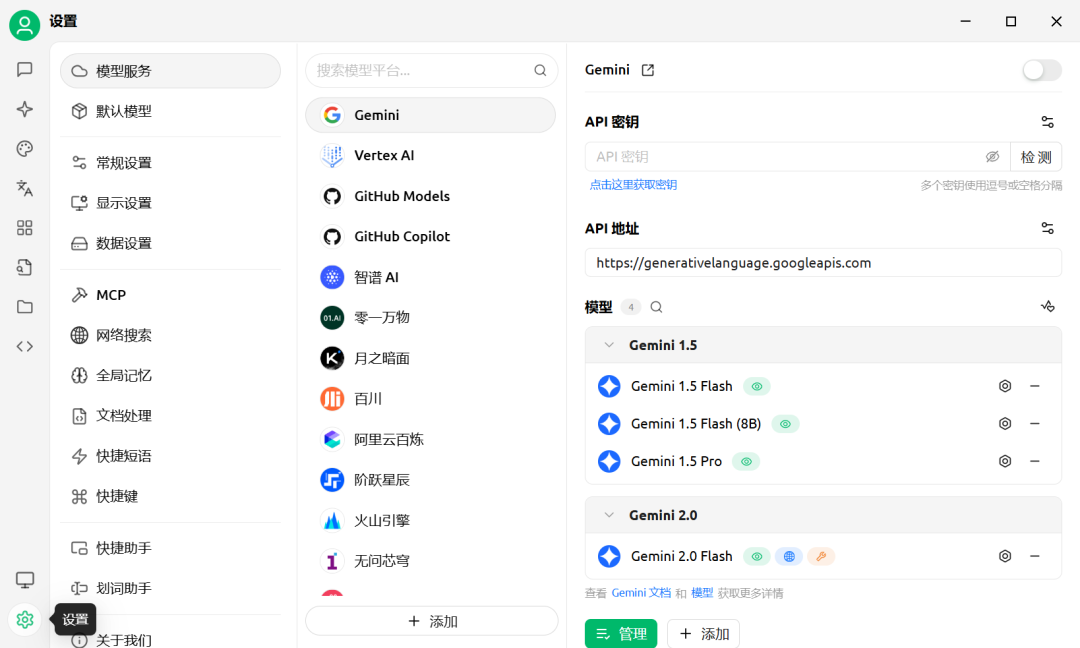Click 添加 button under provider list
Viewport: 1080px width, 648px height.
pos(432,621)
